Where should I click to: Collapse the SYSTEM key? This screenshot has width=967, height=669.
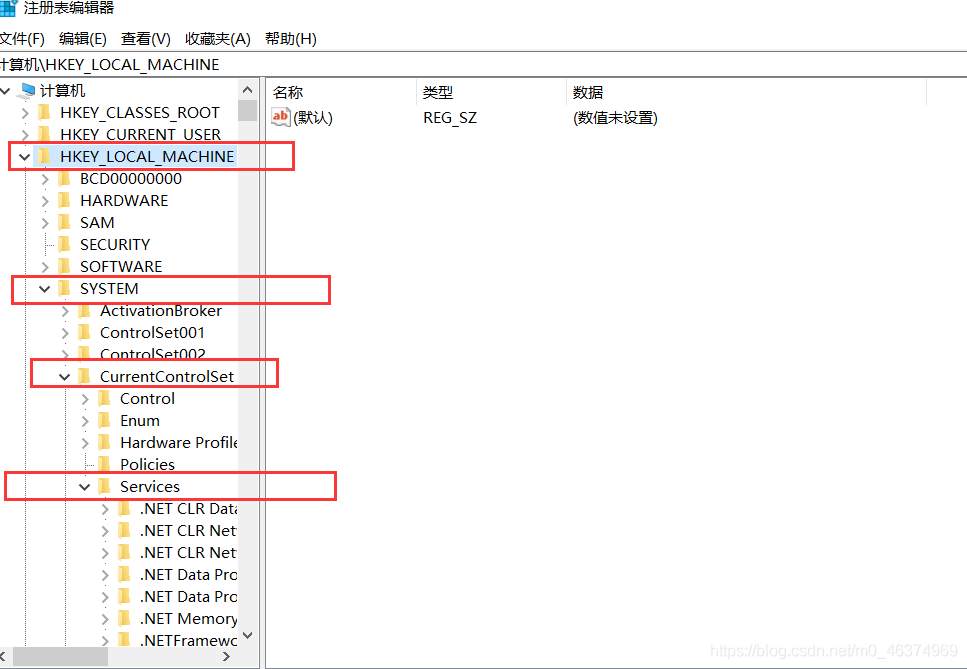(44, 288)
